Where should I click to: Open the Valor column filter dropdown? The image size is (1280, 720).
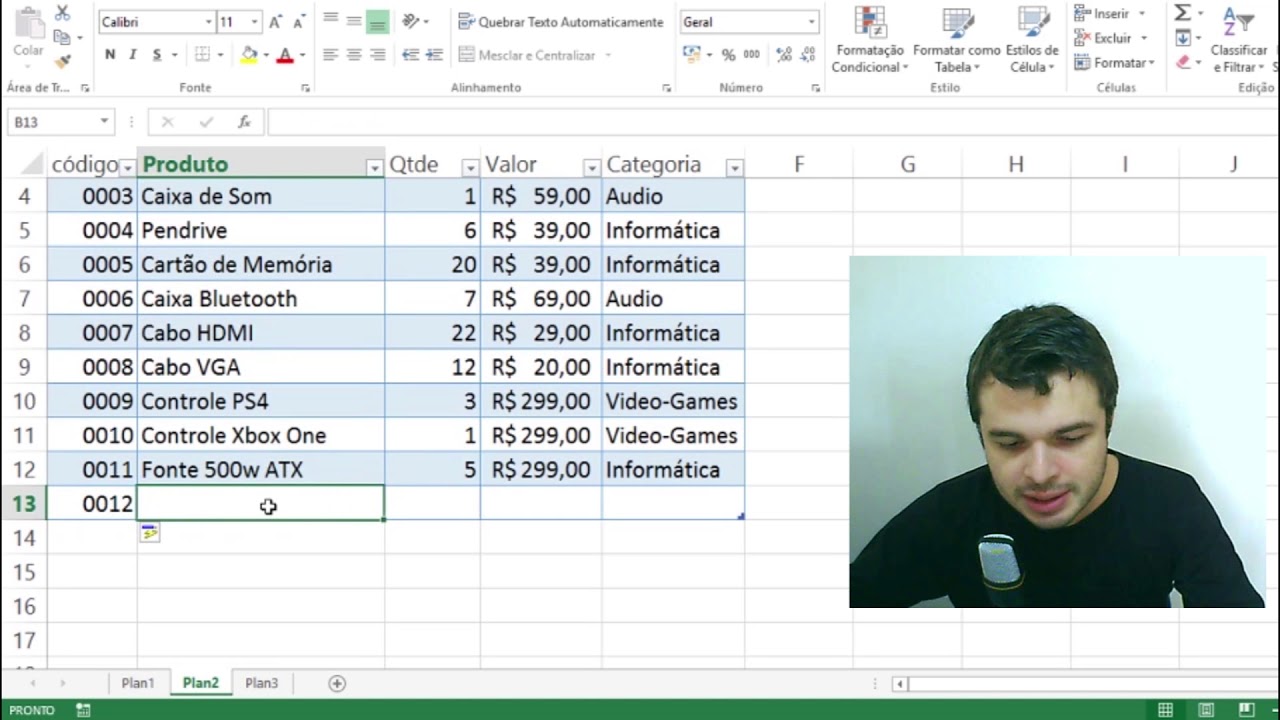592,168
